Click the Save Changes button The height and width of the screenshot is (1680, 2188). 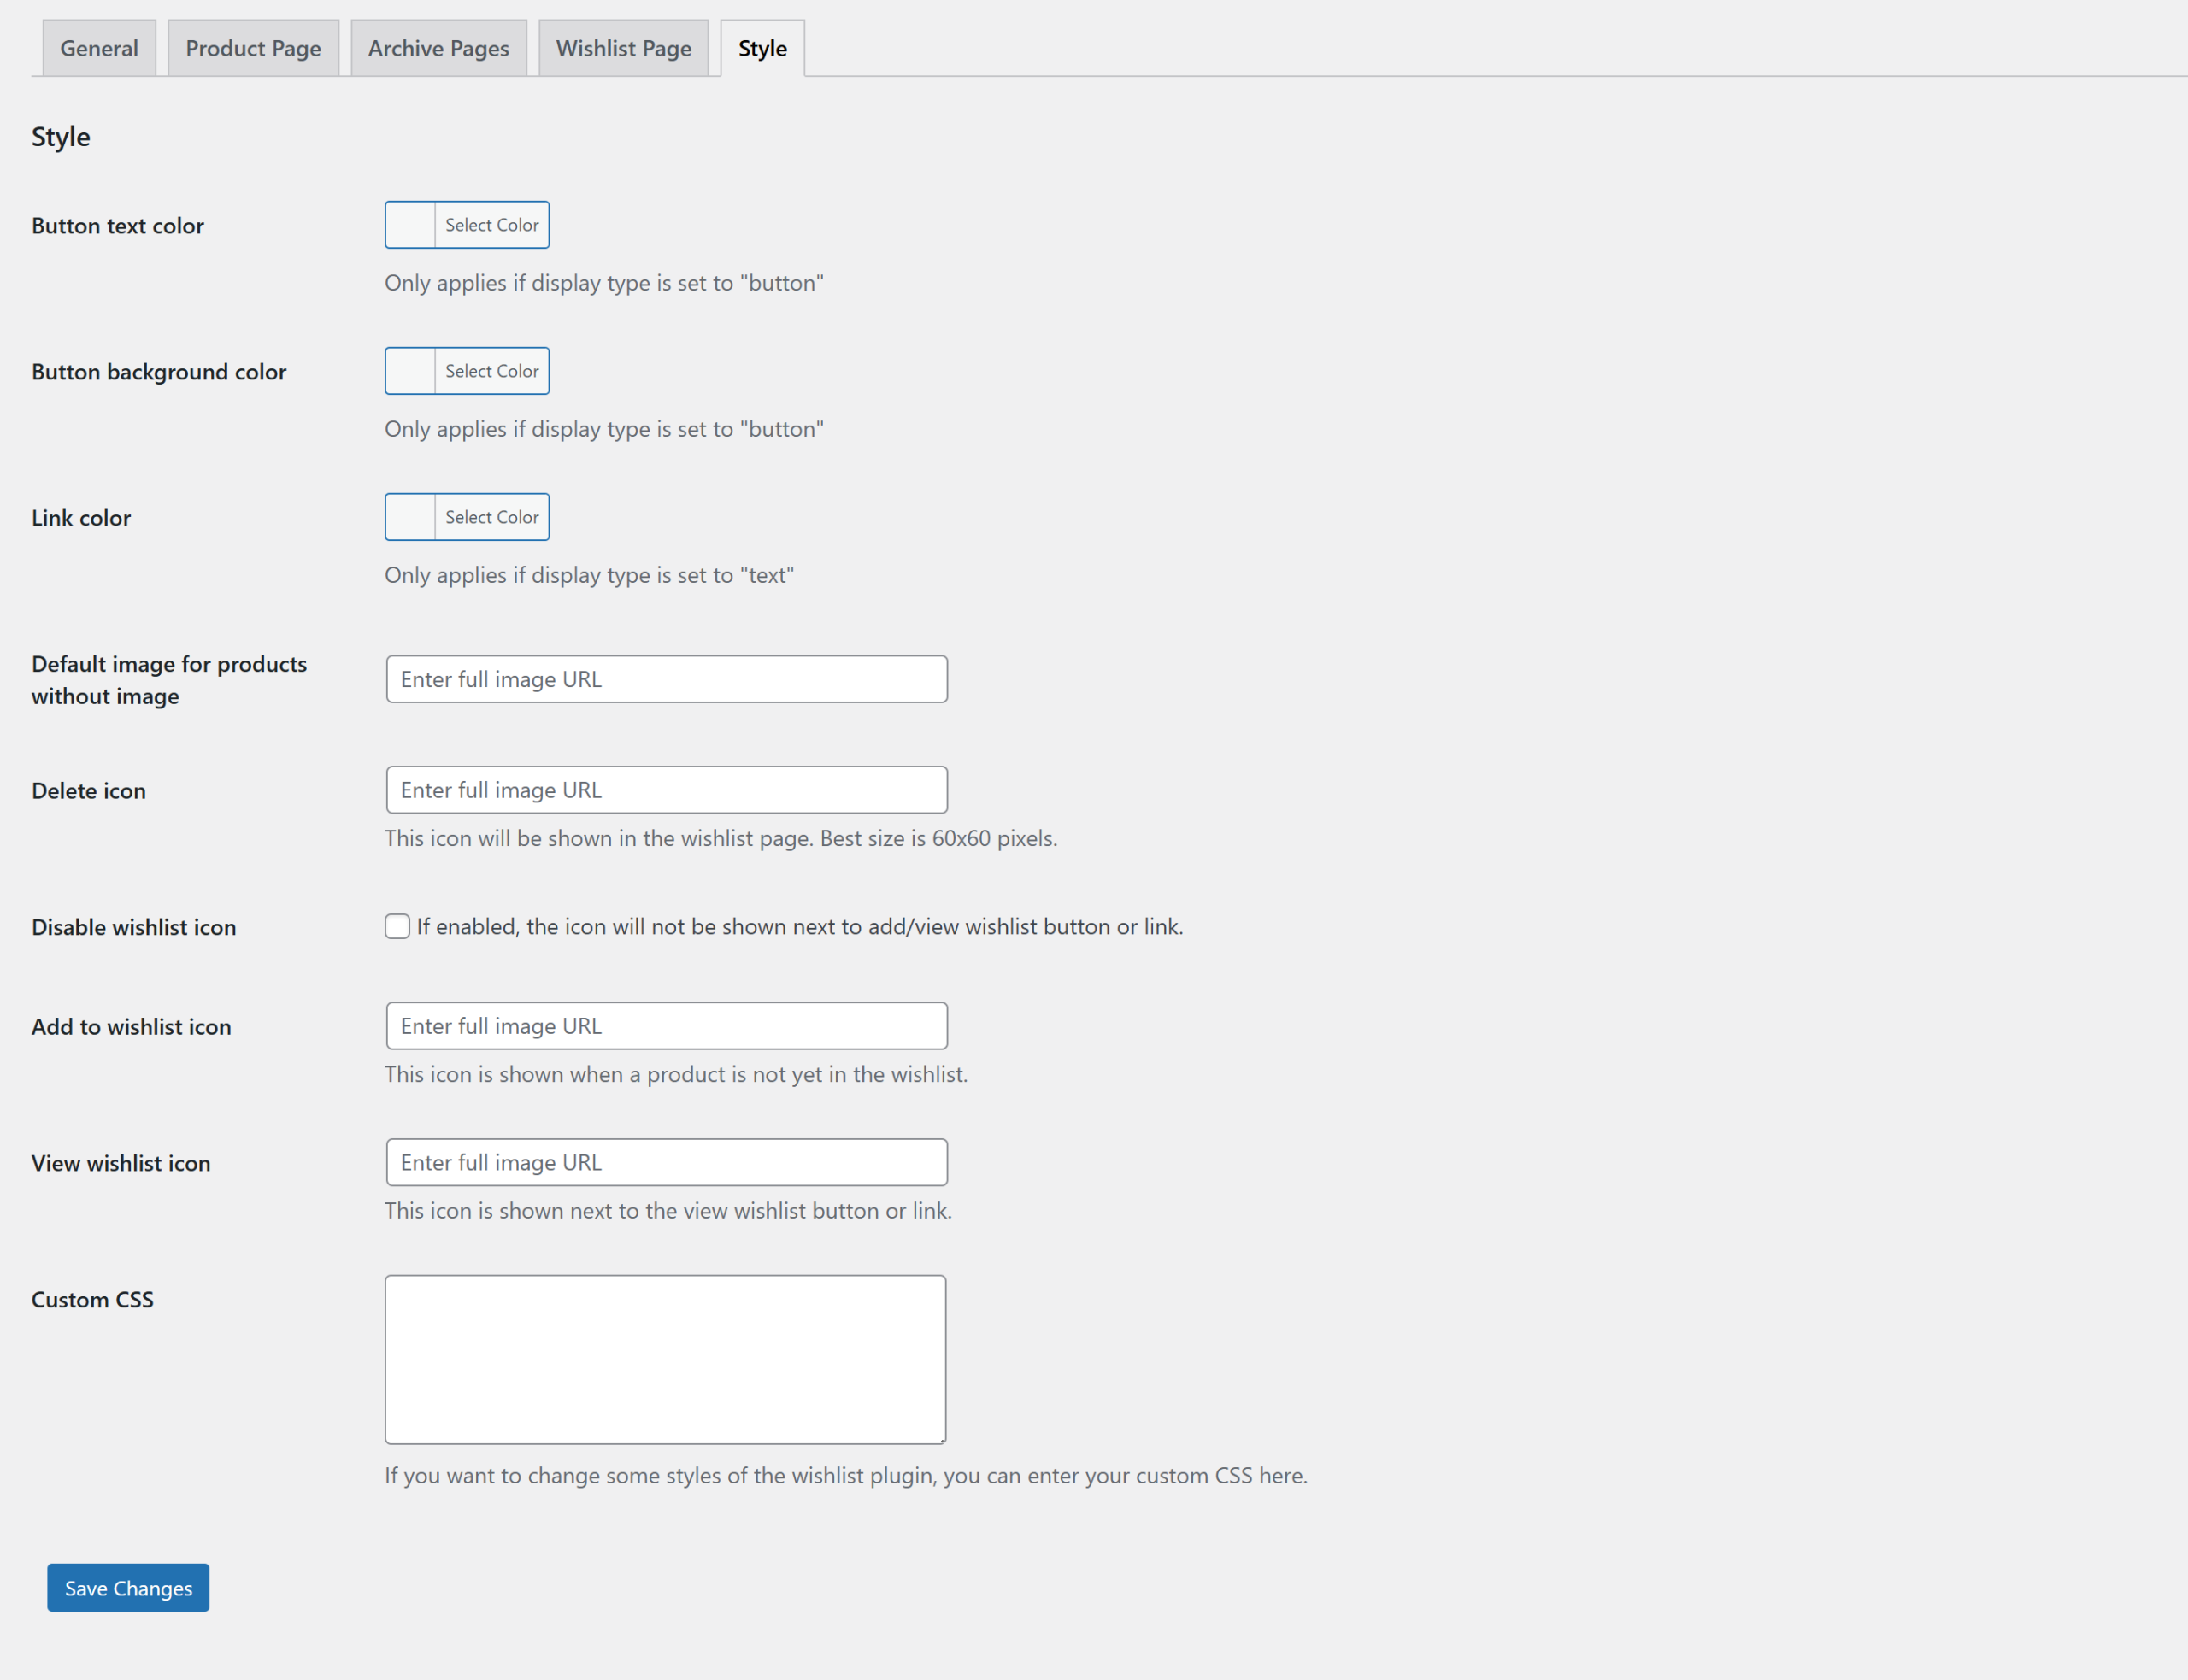128,1588
